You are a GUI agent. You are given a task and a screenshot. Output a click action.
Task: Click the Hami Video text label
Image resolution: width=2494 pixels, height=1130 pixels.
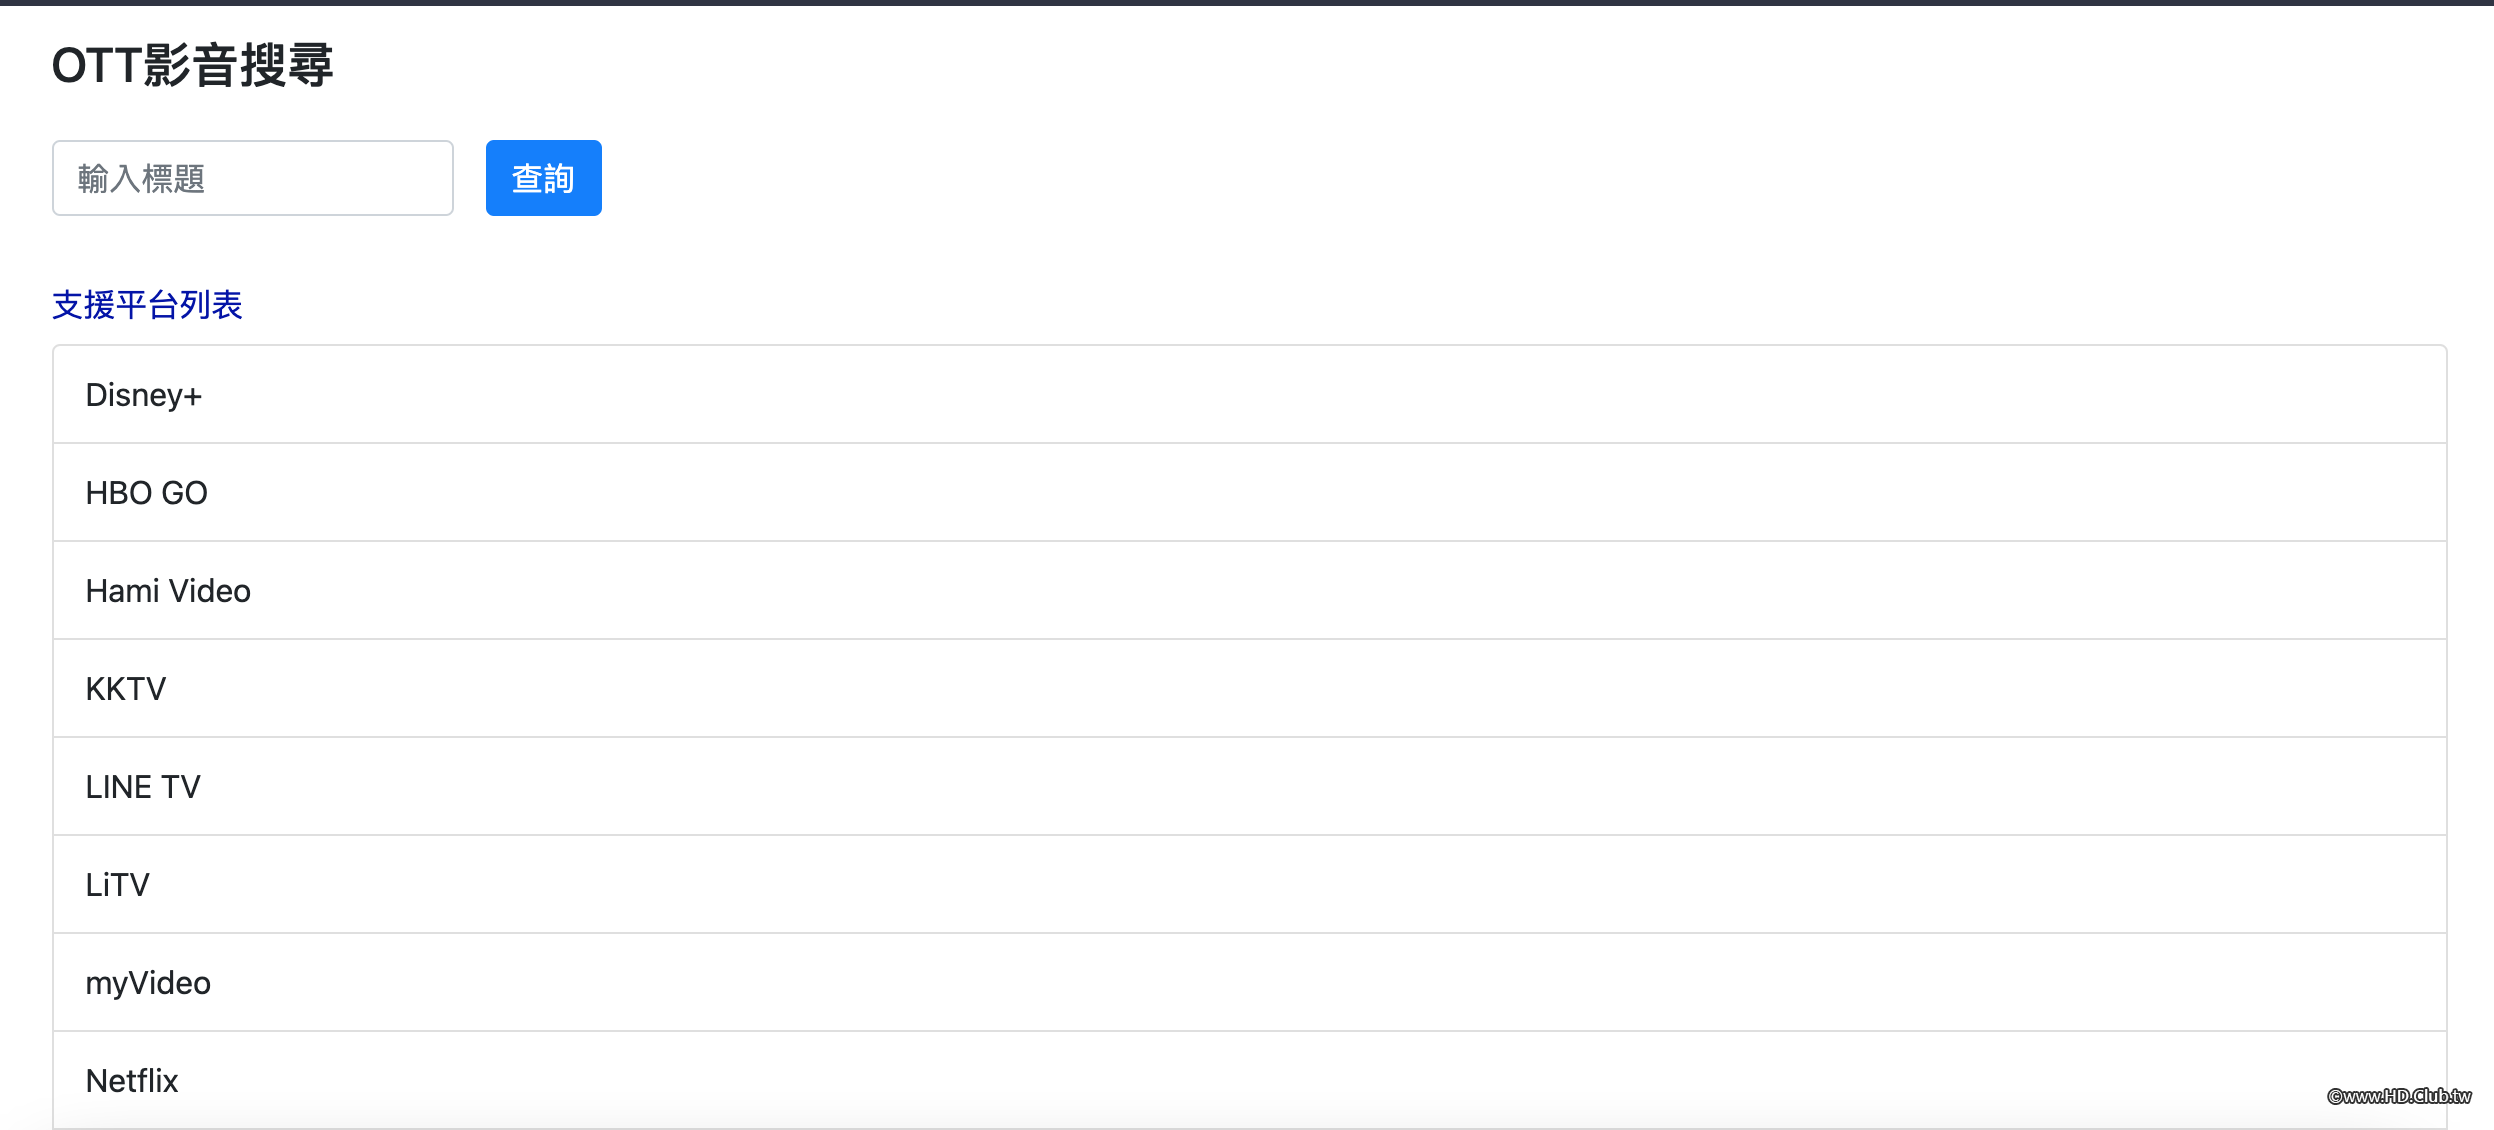168,592
